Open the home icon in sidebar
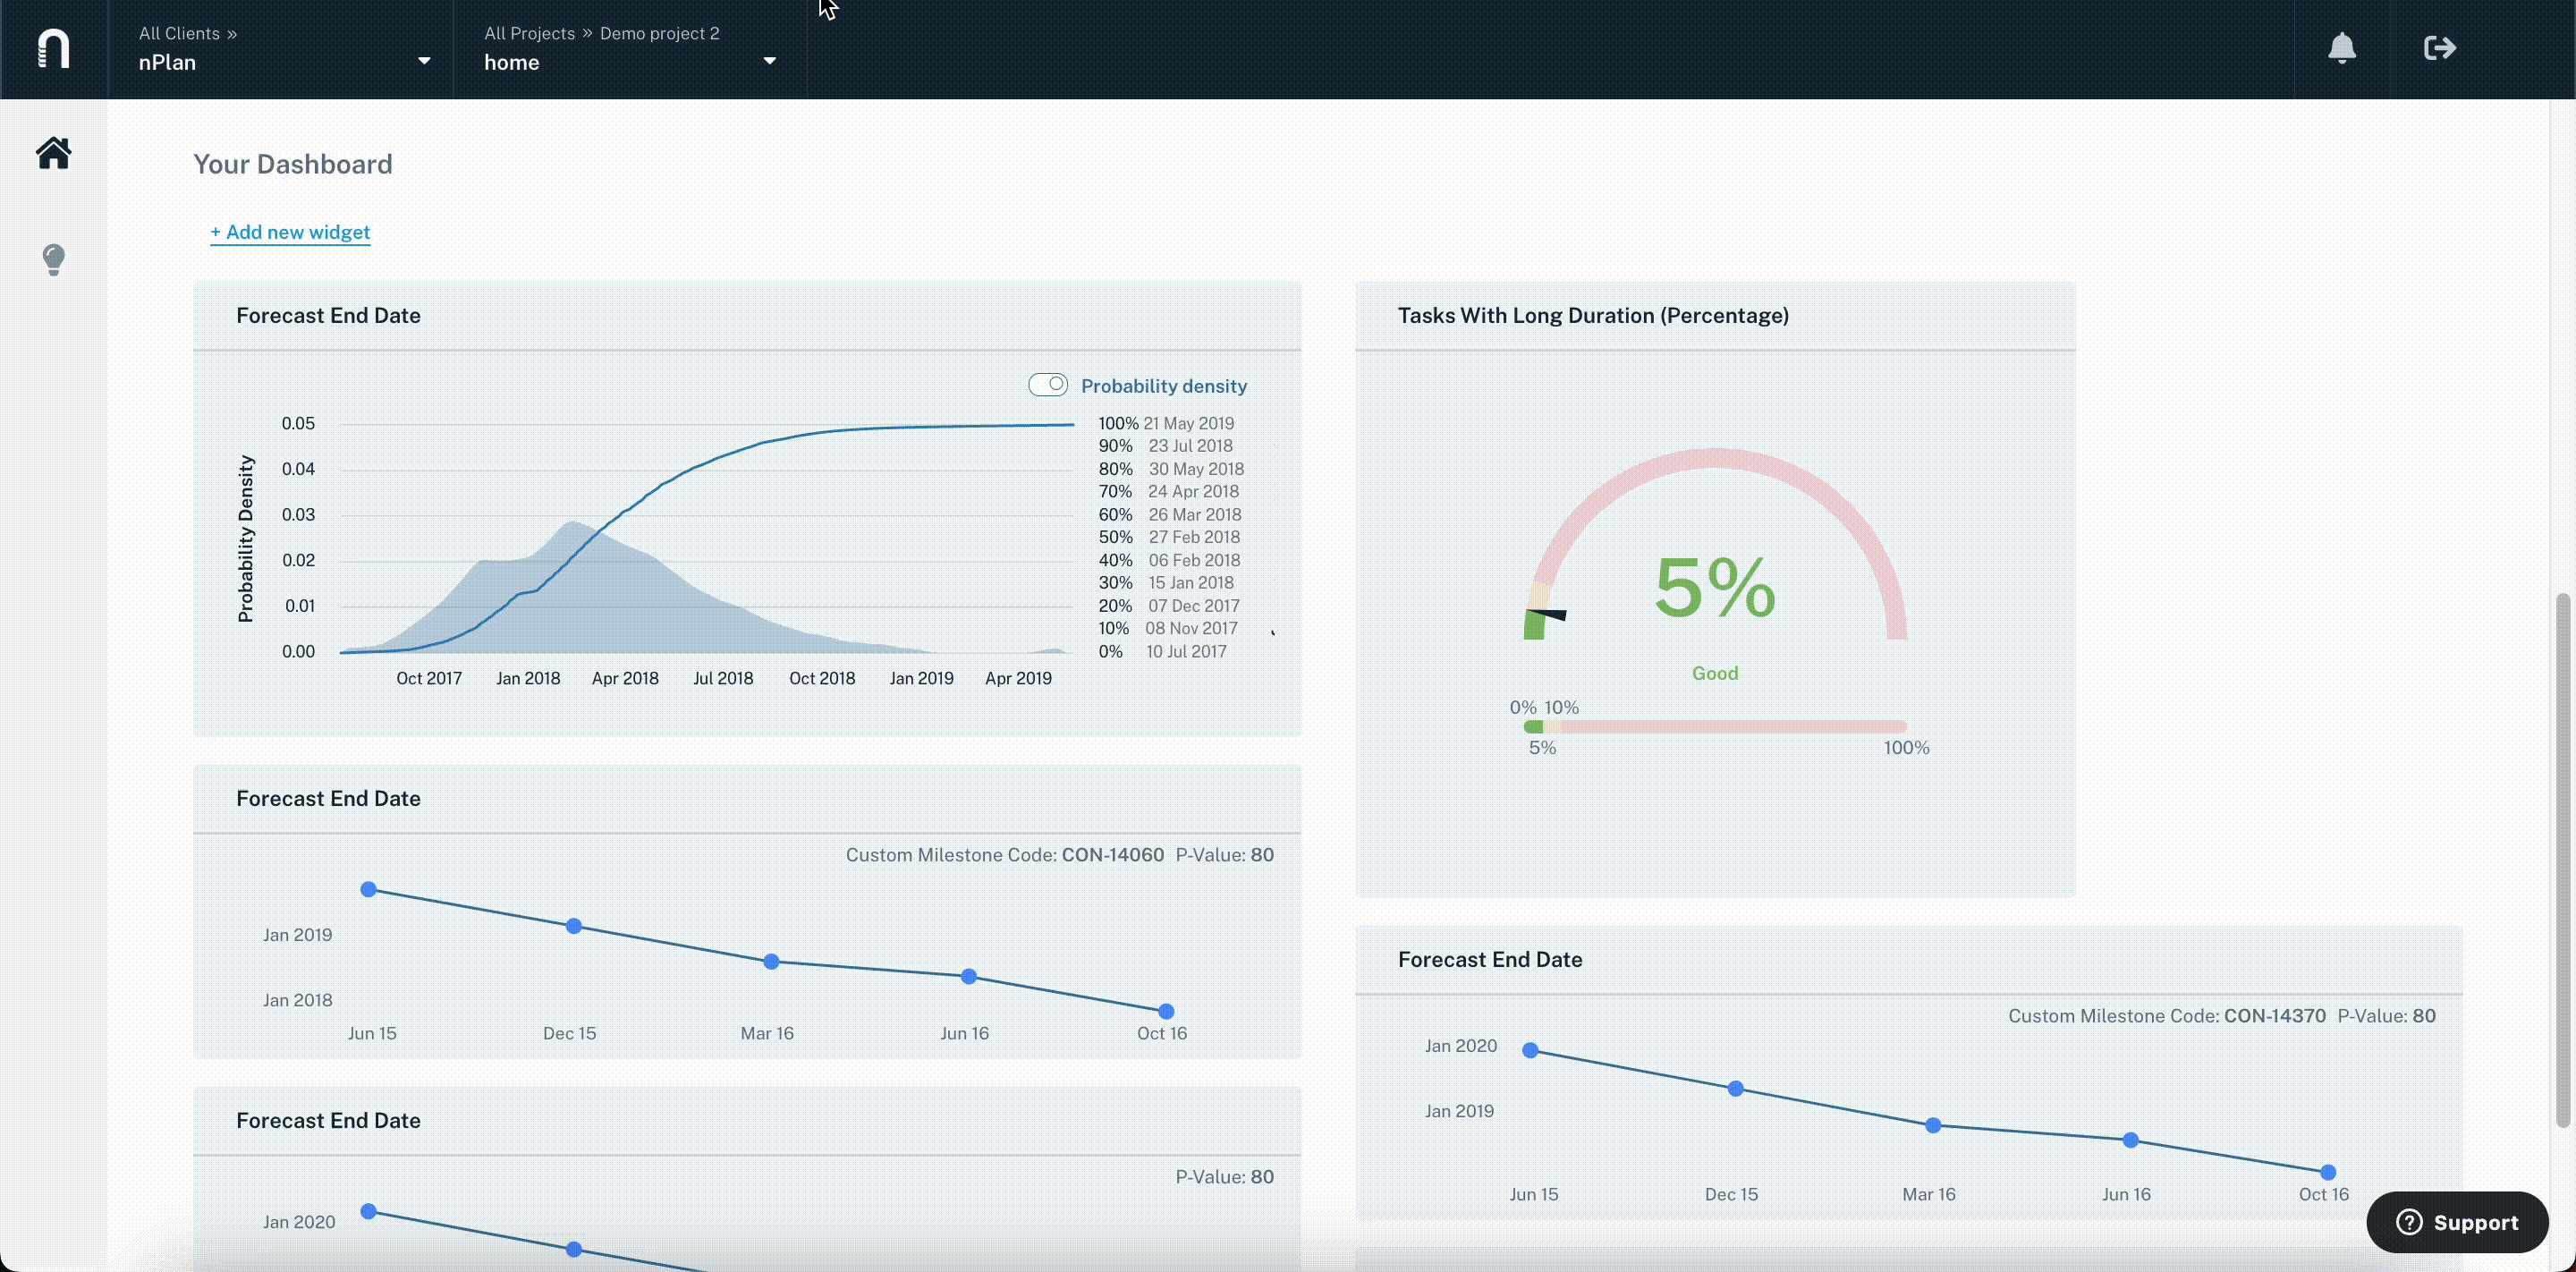The height and width of the screenshot is (1272, 2576). (x=54, y=153)
